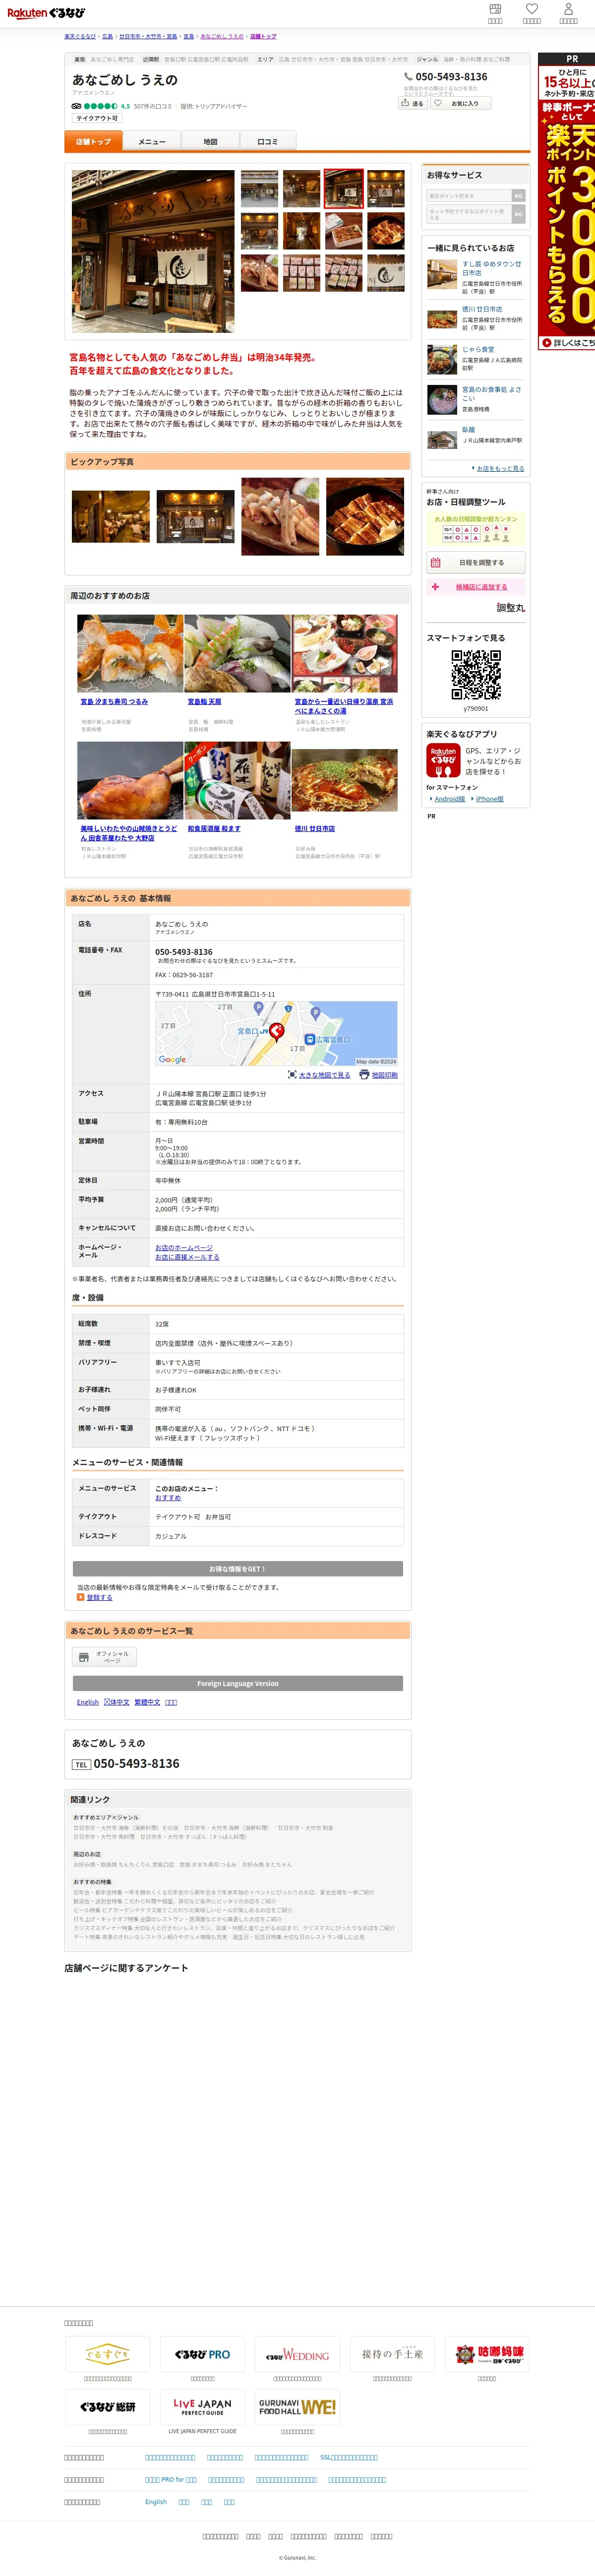Select the メニュー tab
This screenshot has width=595, height=2576.
coord(152,142)
